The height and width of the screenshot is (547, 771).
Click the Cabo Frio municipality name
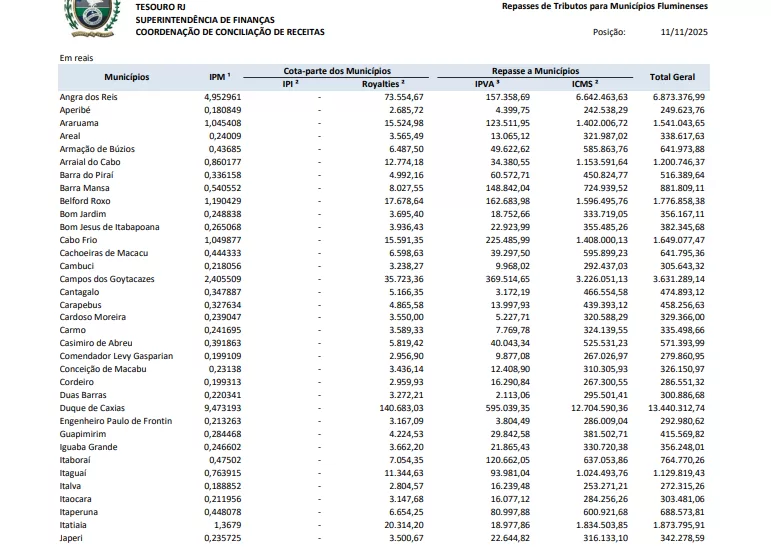click(79, 240)
